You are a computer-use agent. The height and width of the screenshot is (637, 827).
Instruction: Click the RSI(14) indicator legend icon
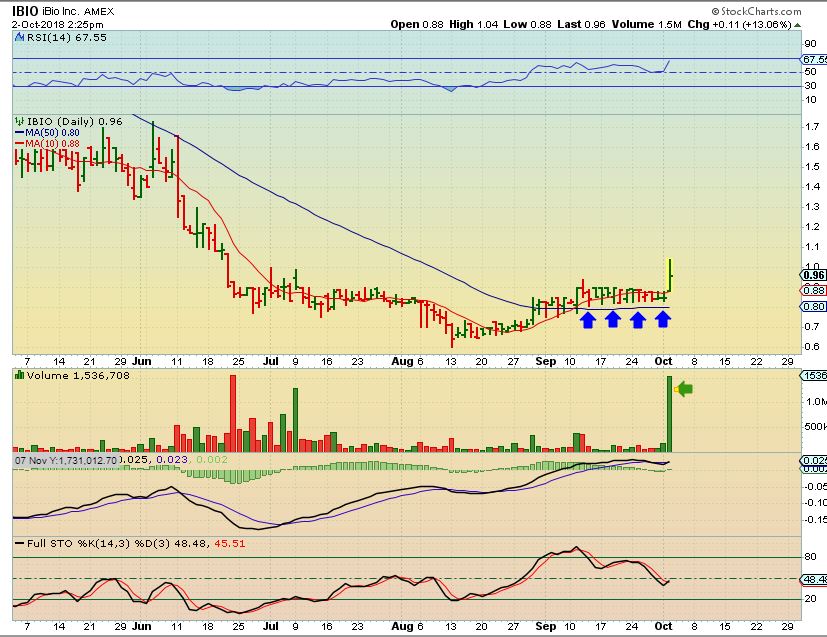click(18, 37)
